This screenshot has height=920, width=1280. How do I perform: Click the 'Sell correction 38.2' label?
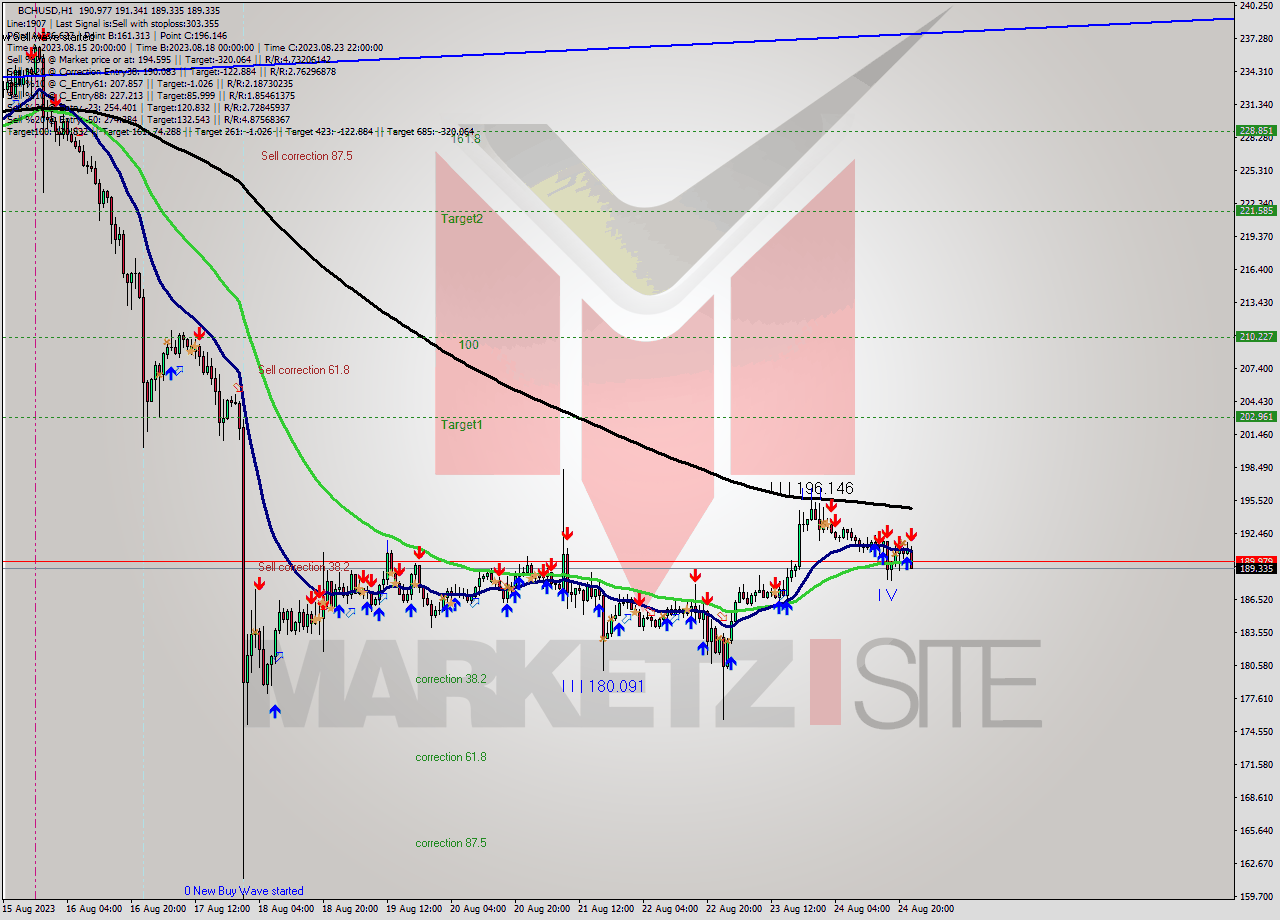(x=304, y=567)
